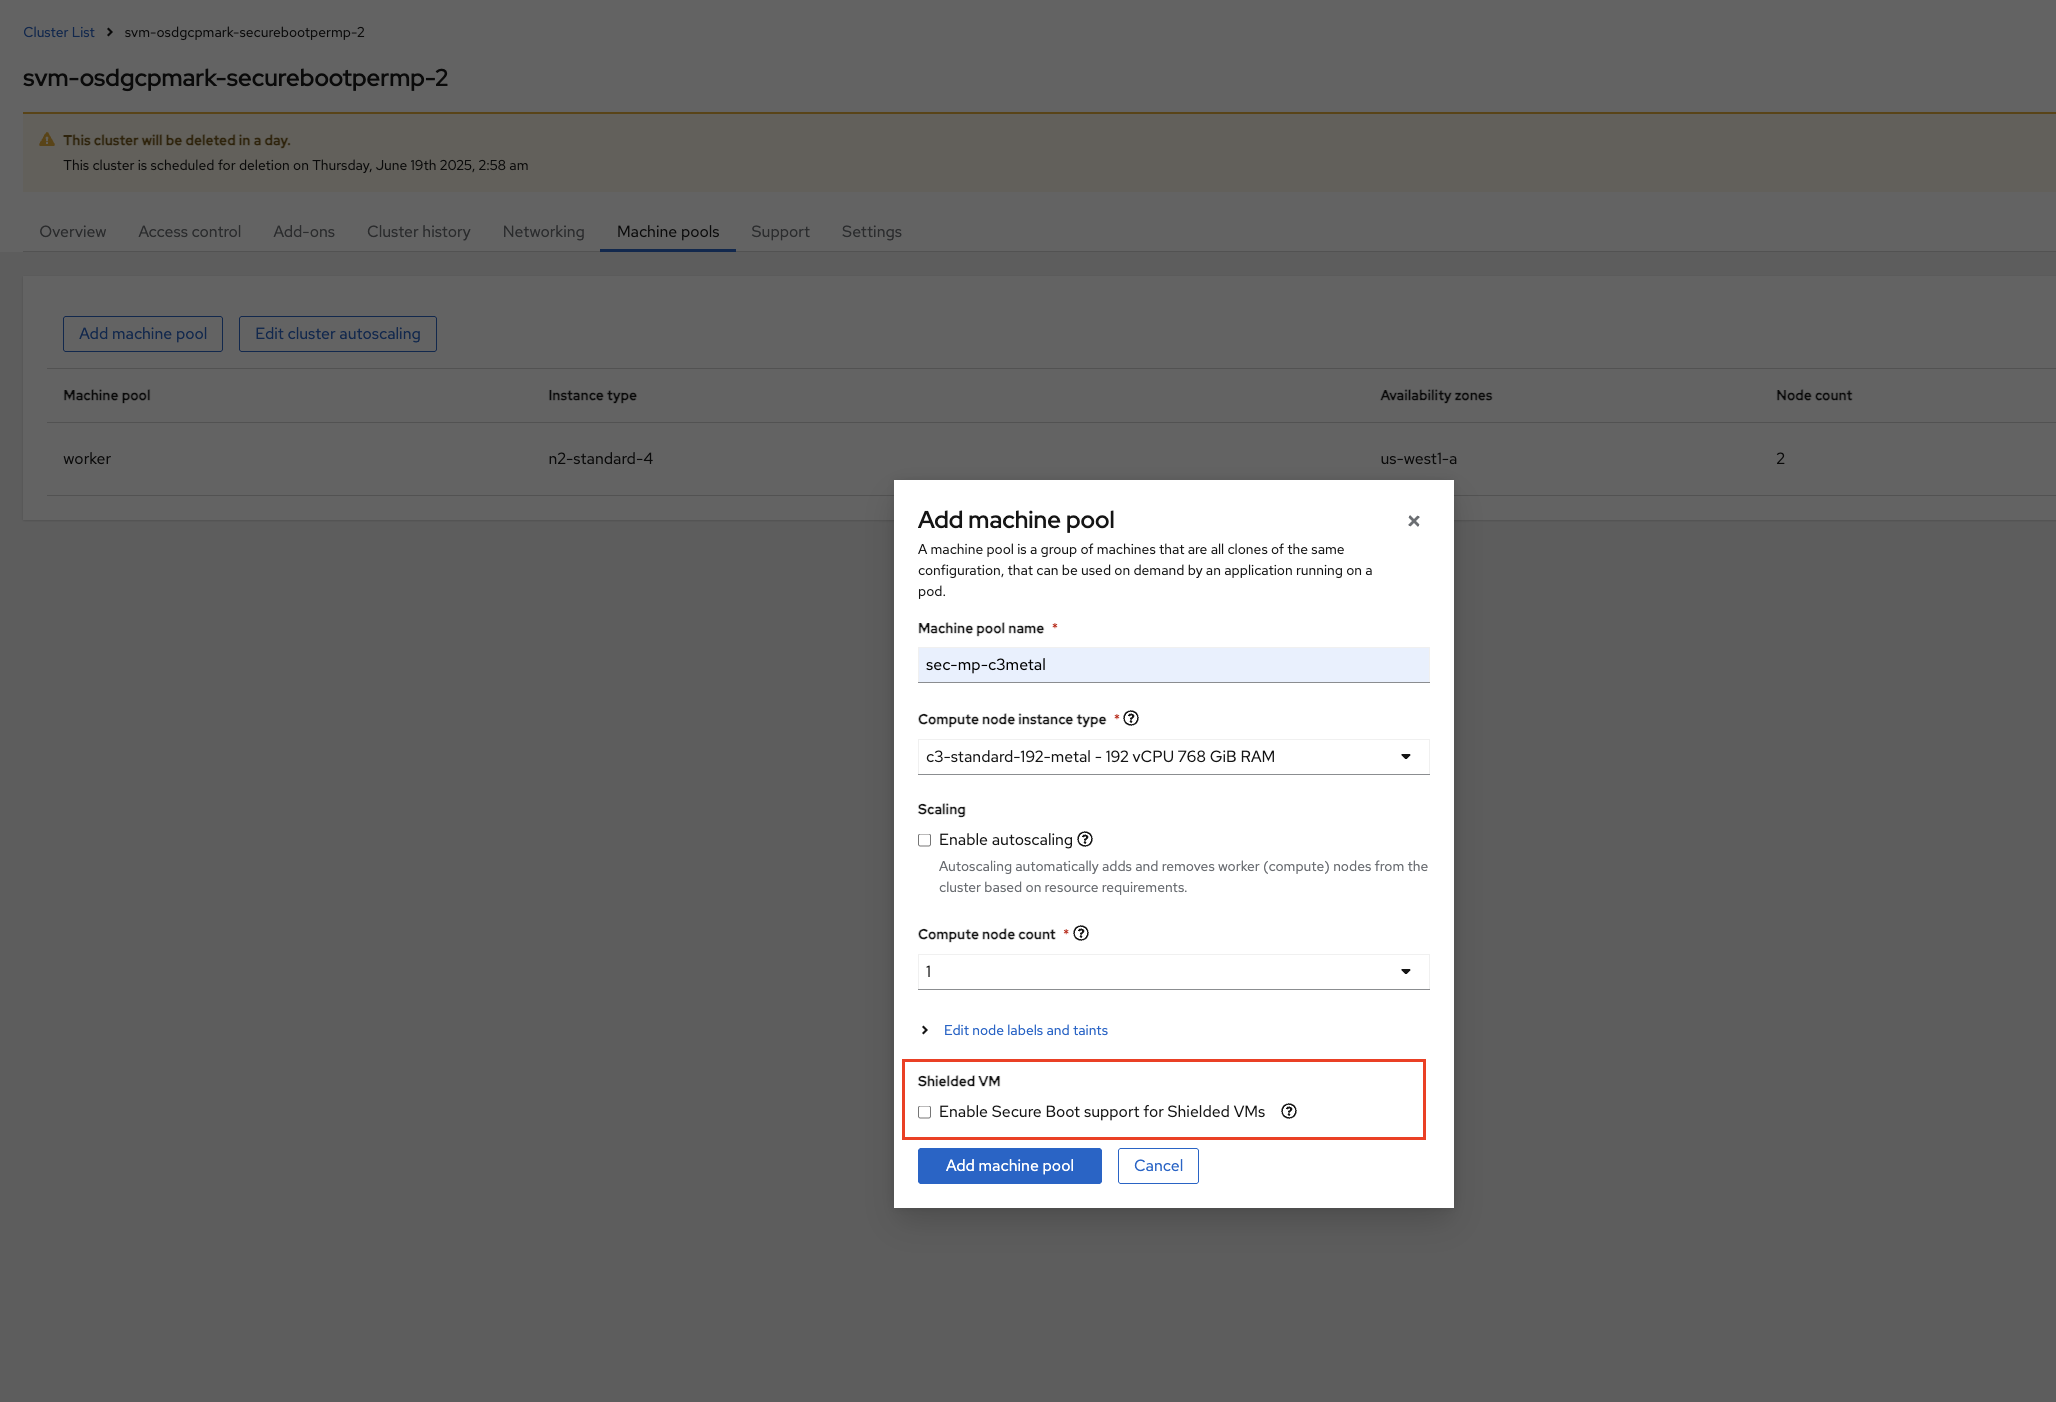Click the Machine pool name input field

(x=1173, y=665)
